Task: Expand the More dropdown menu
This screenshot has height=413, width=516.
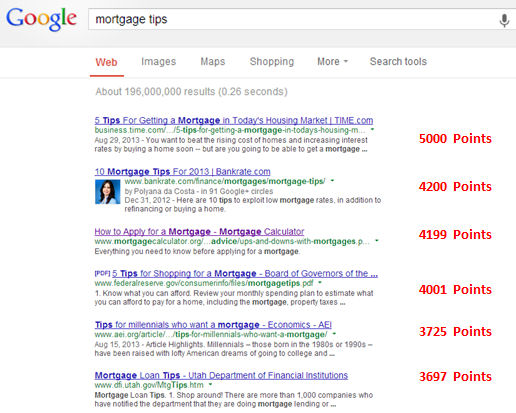Action: point(332,62)
